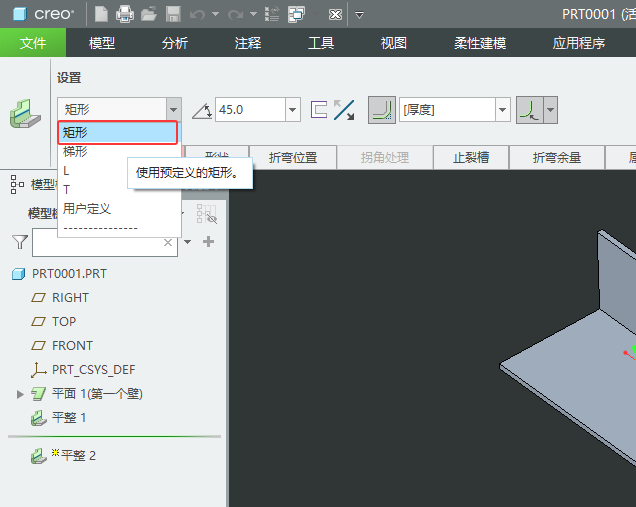This screenshot has height=507, width=636.
Task: Open the [厚度] radius dropdown arrow
Action: tap(503, 110)
